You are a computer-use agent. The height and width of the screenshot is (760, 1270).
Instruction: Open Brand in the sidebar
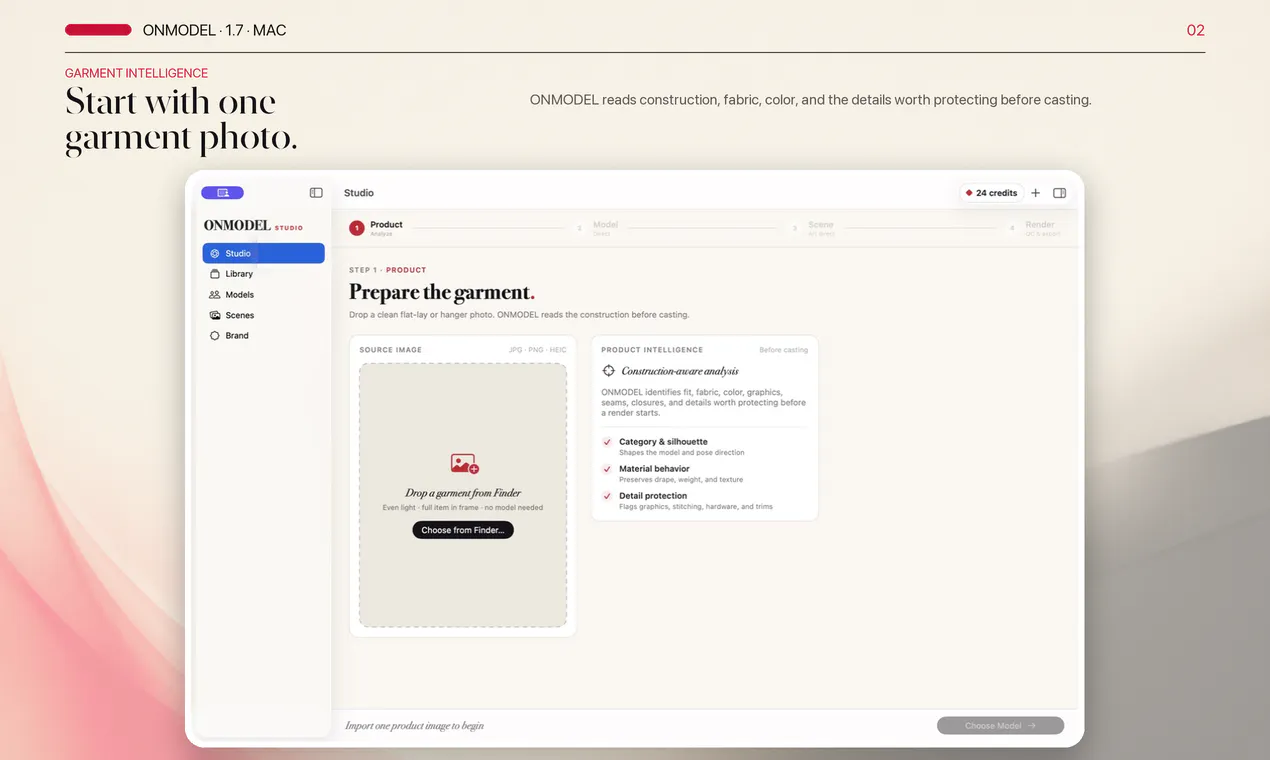(263, 336)
